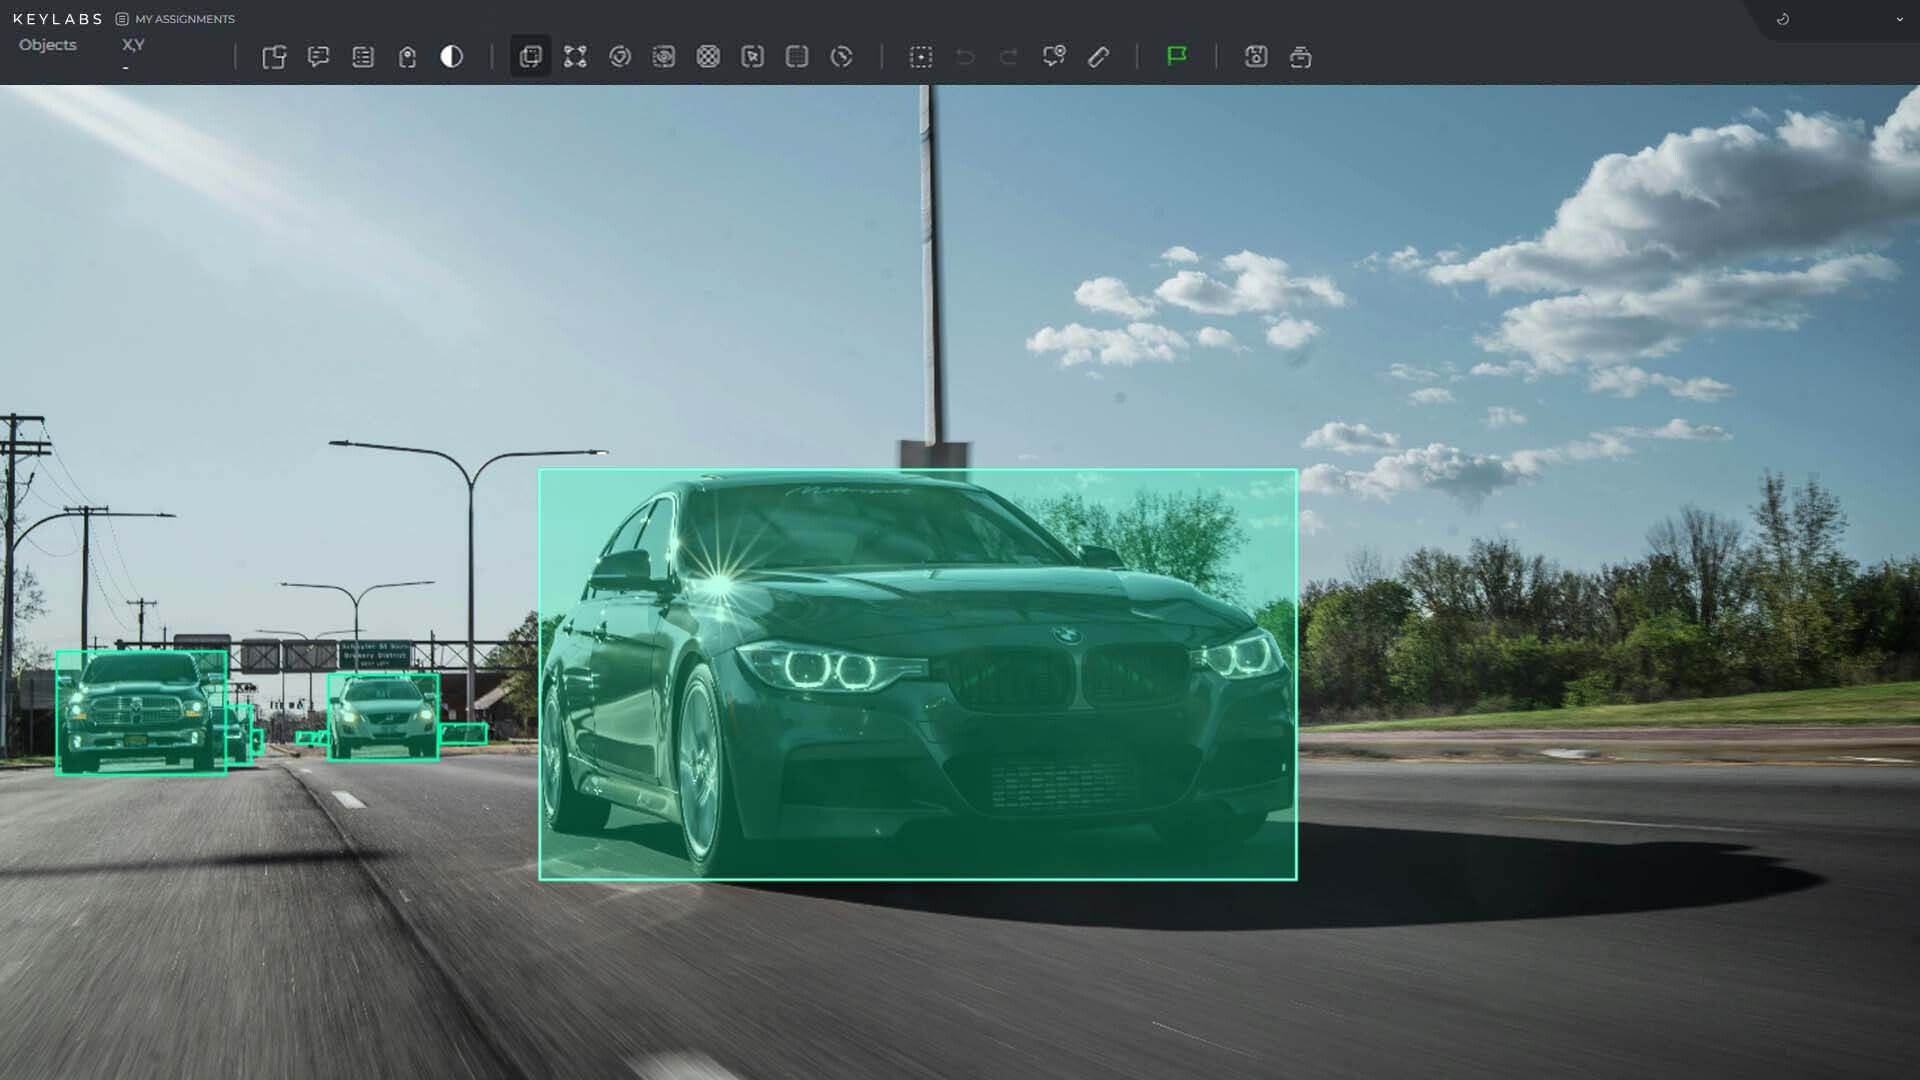Image resolution: width=1920 pixels, height=1080 pixels.
Task: Open the comments tool in the toolbar
Action: pos(320,57)
